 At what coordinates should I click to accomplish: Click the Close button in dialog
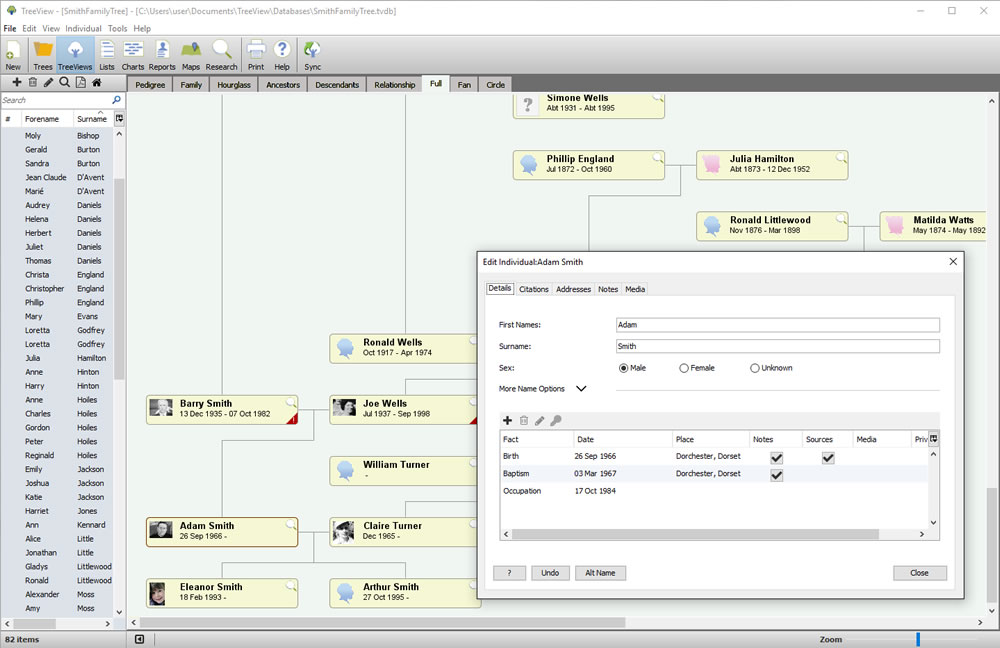(919, 573)
